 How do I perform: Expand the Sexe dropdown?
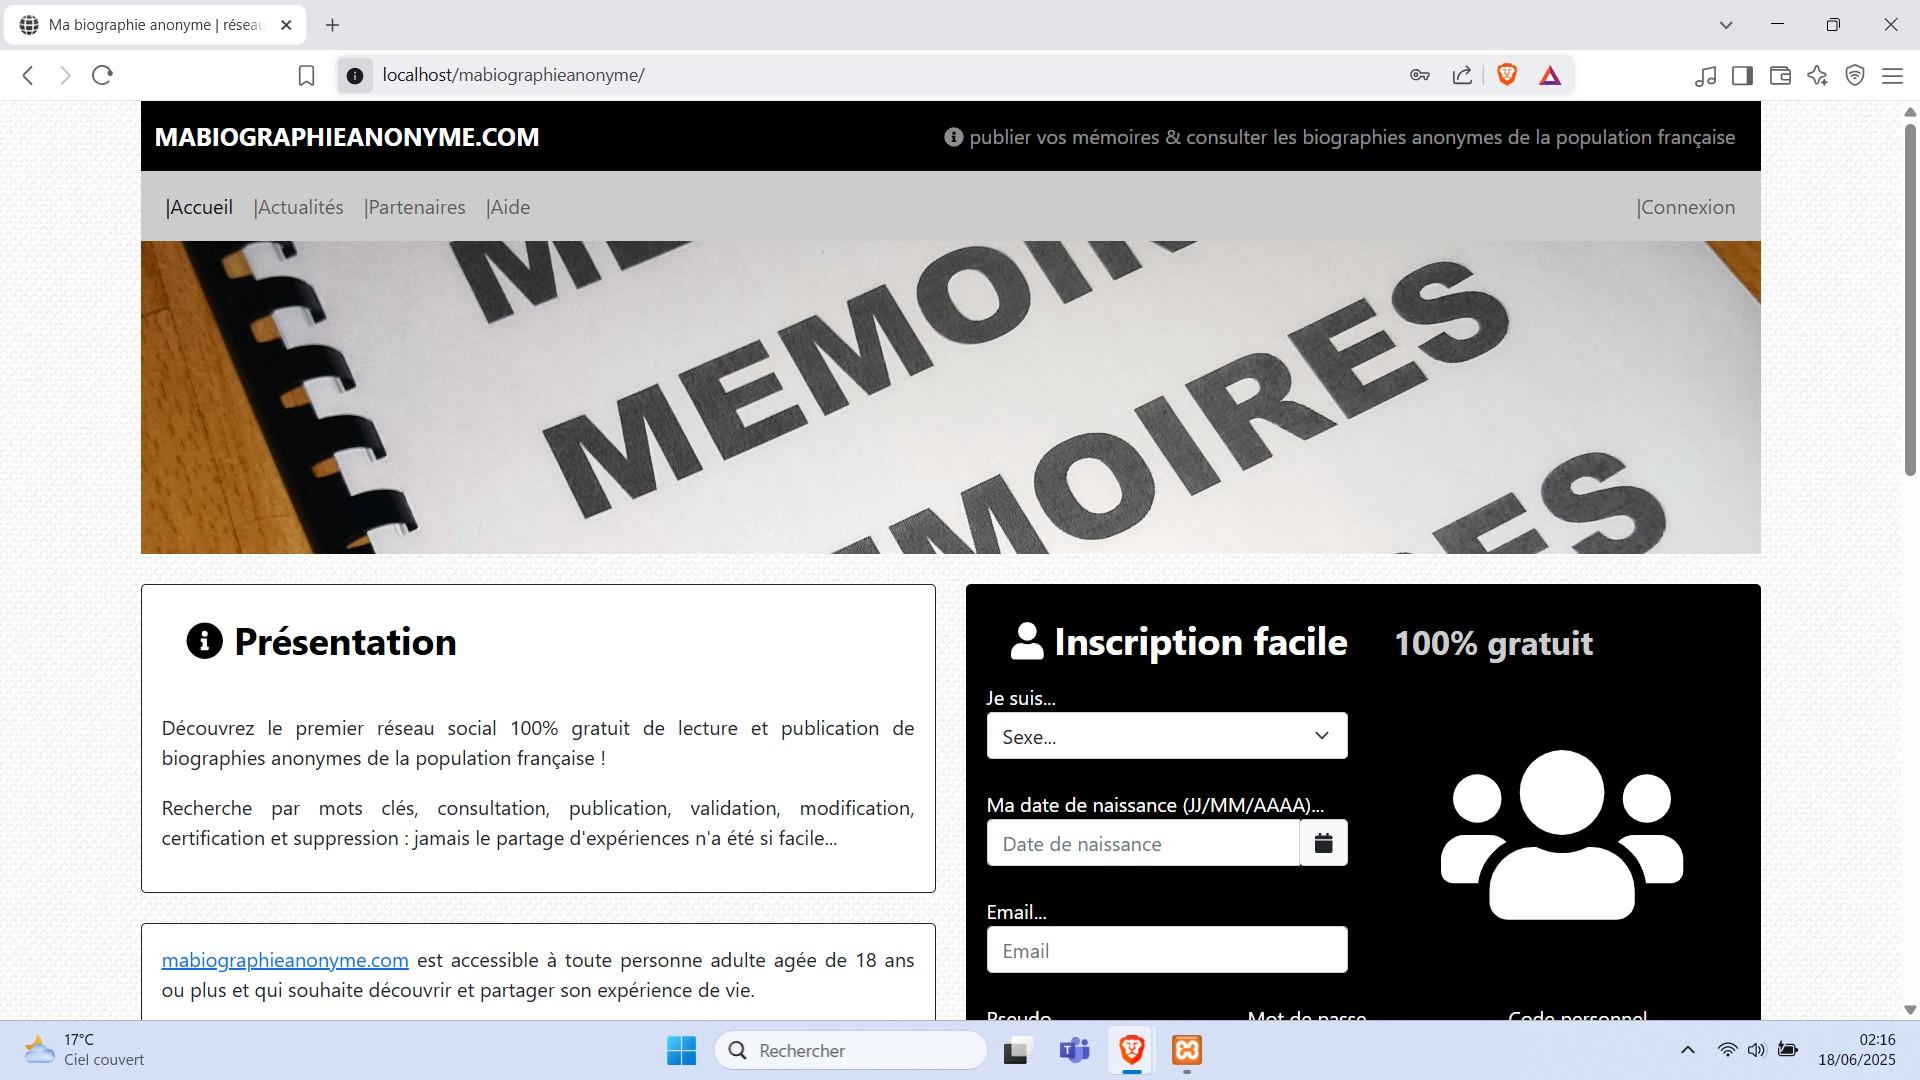tap(1166, 736)
